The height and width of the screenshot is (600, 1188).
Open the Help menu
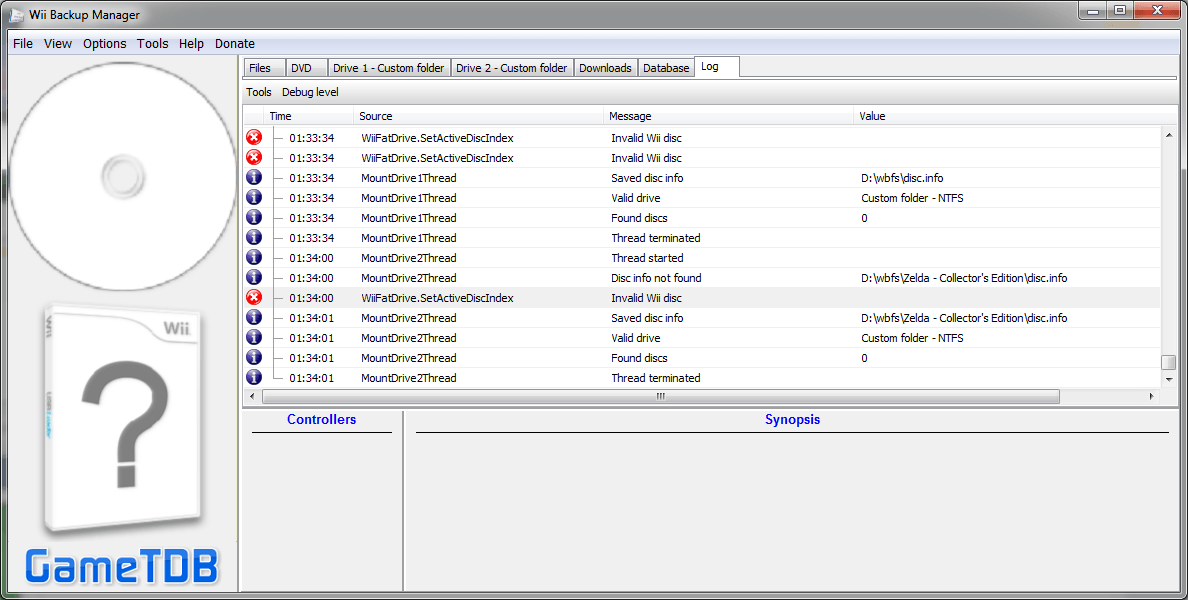[x=191, y=43]
